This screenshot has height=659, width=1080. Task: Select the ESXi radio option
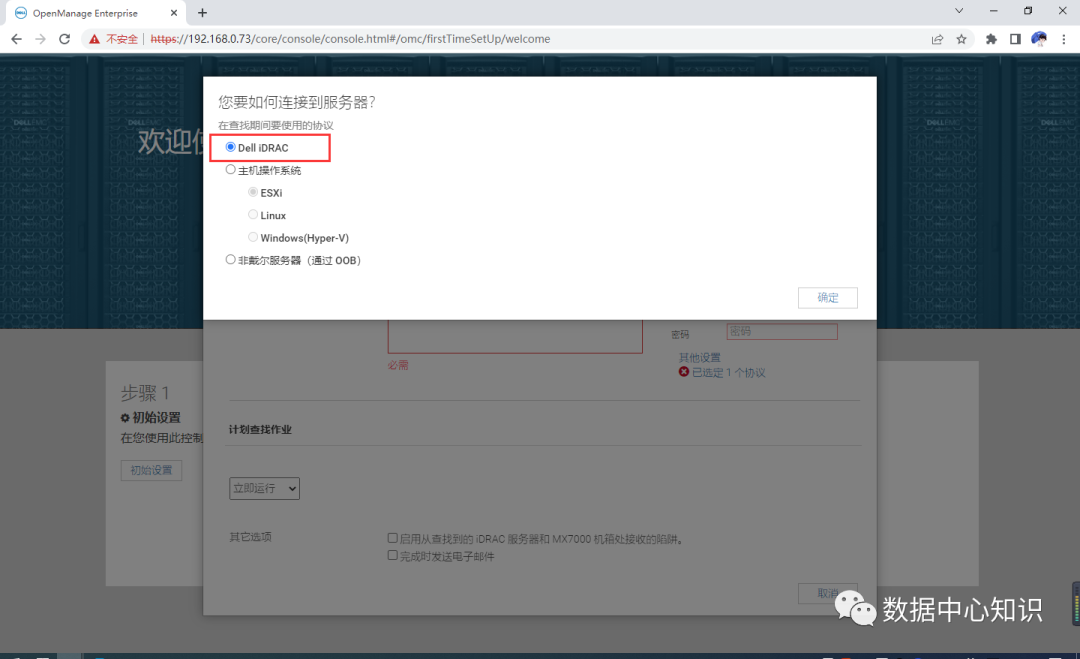(253, 192)
